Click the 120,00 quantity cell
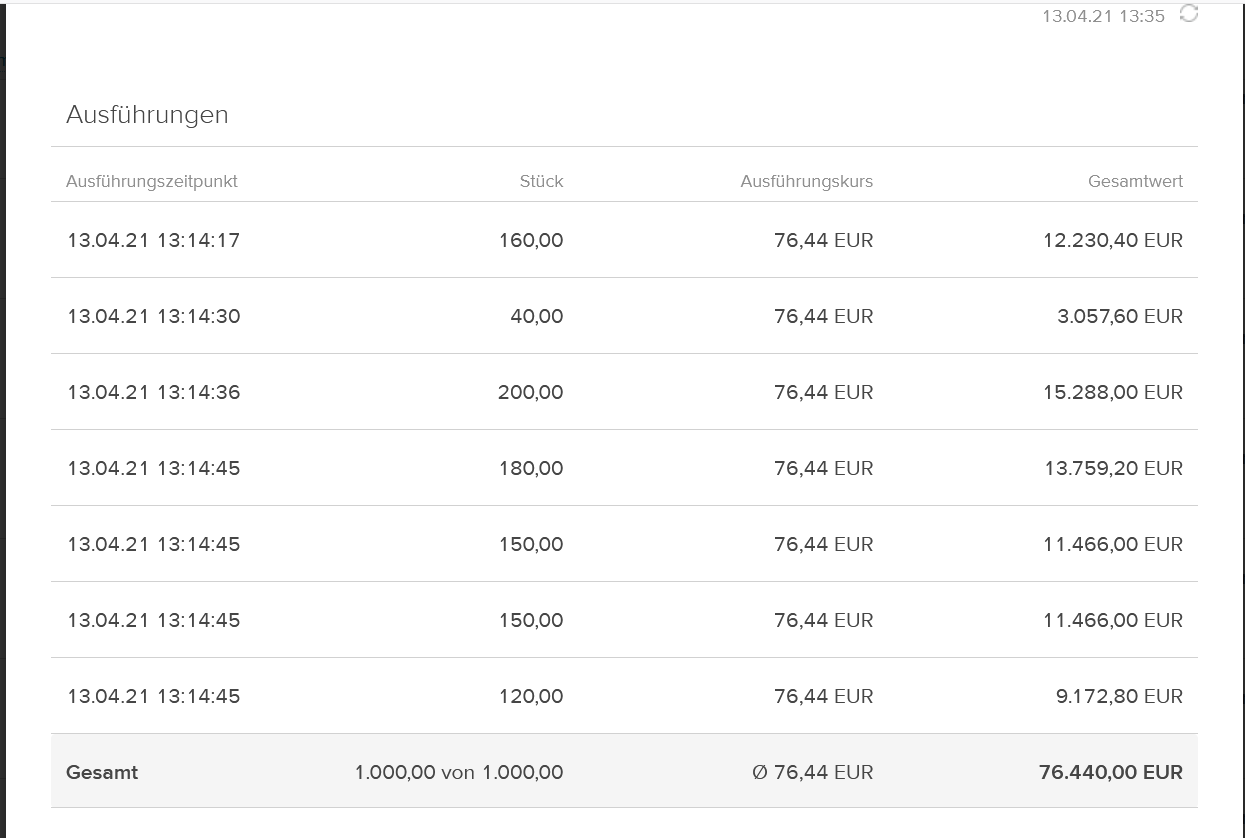The image size is (1245, 838). [531, 696]
